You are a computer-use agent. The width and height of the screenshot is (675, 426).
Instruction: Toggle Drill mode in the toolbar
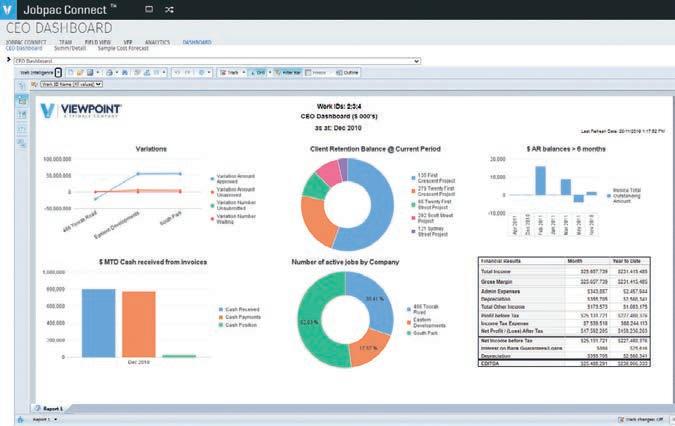coord(258,73)
